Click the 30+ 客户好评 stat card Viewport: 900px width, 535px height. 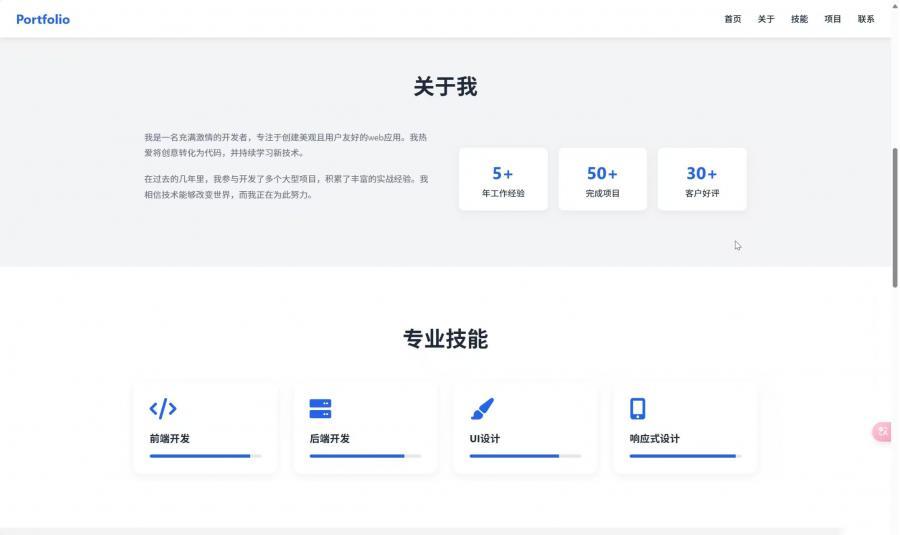click(702, 180)
